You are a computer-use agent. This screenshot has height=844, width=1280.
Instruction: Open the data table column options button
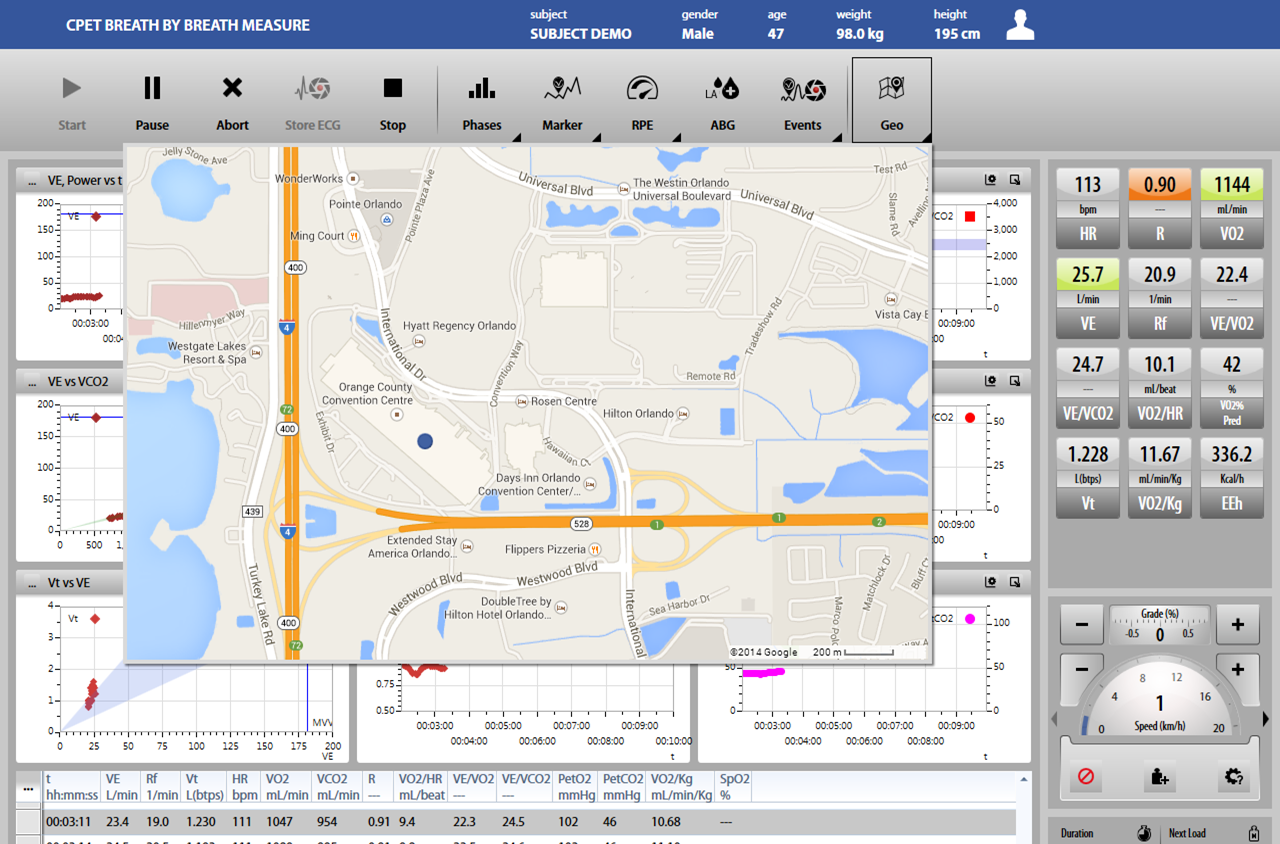coord(27,788)
